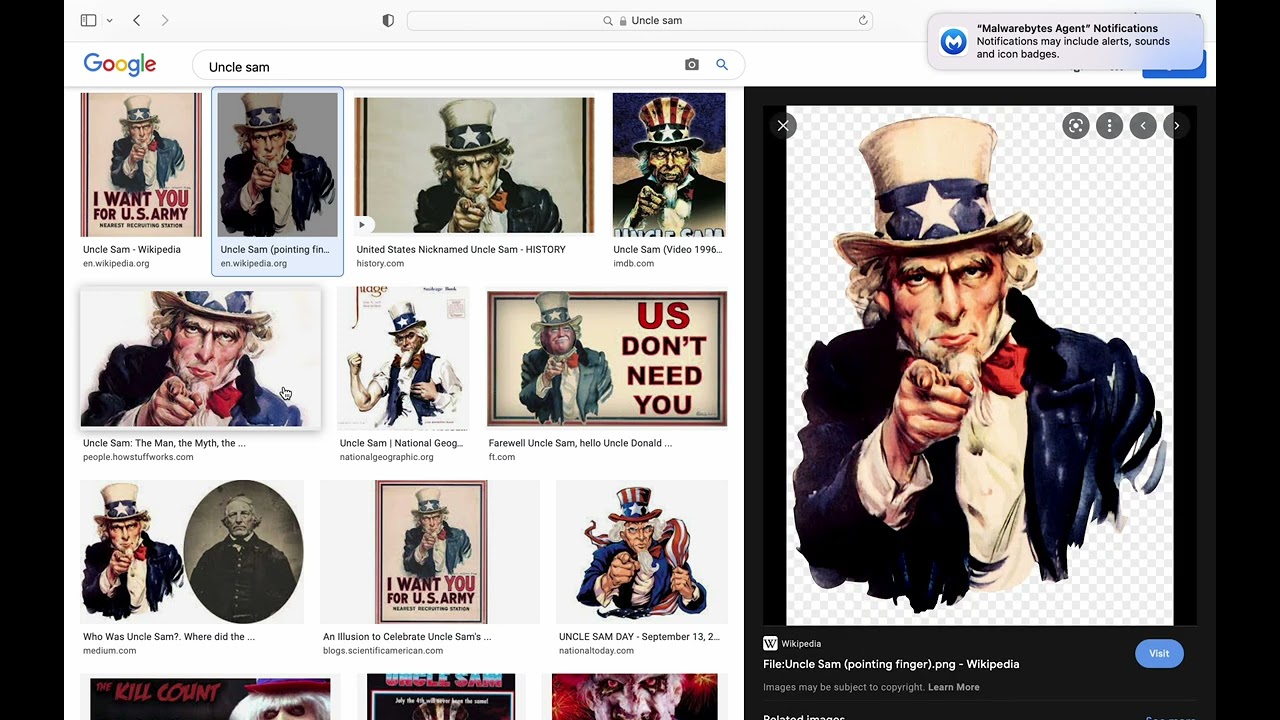The width and height of the screenshot is (1280, 720).
Task: Click the Uncle Sam | National Geog... caption
Action: tap(401, 443)
